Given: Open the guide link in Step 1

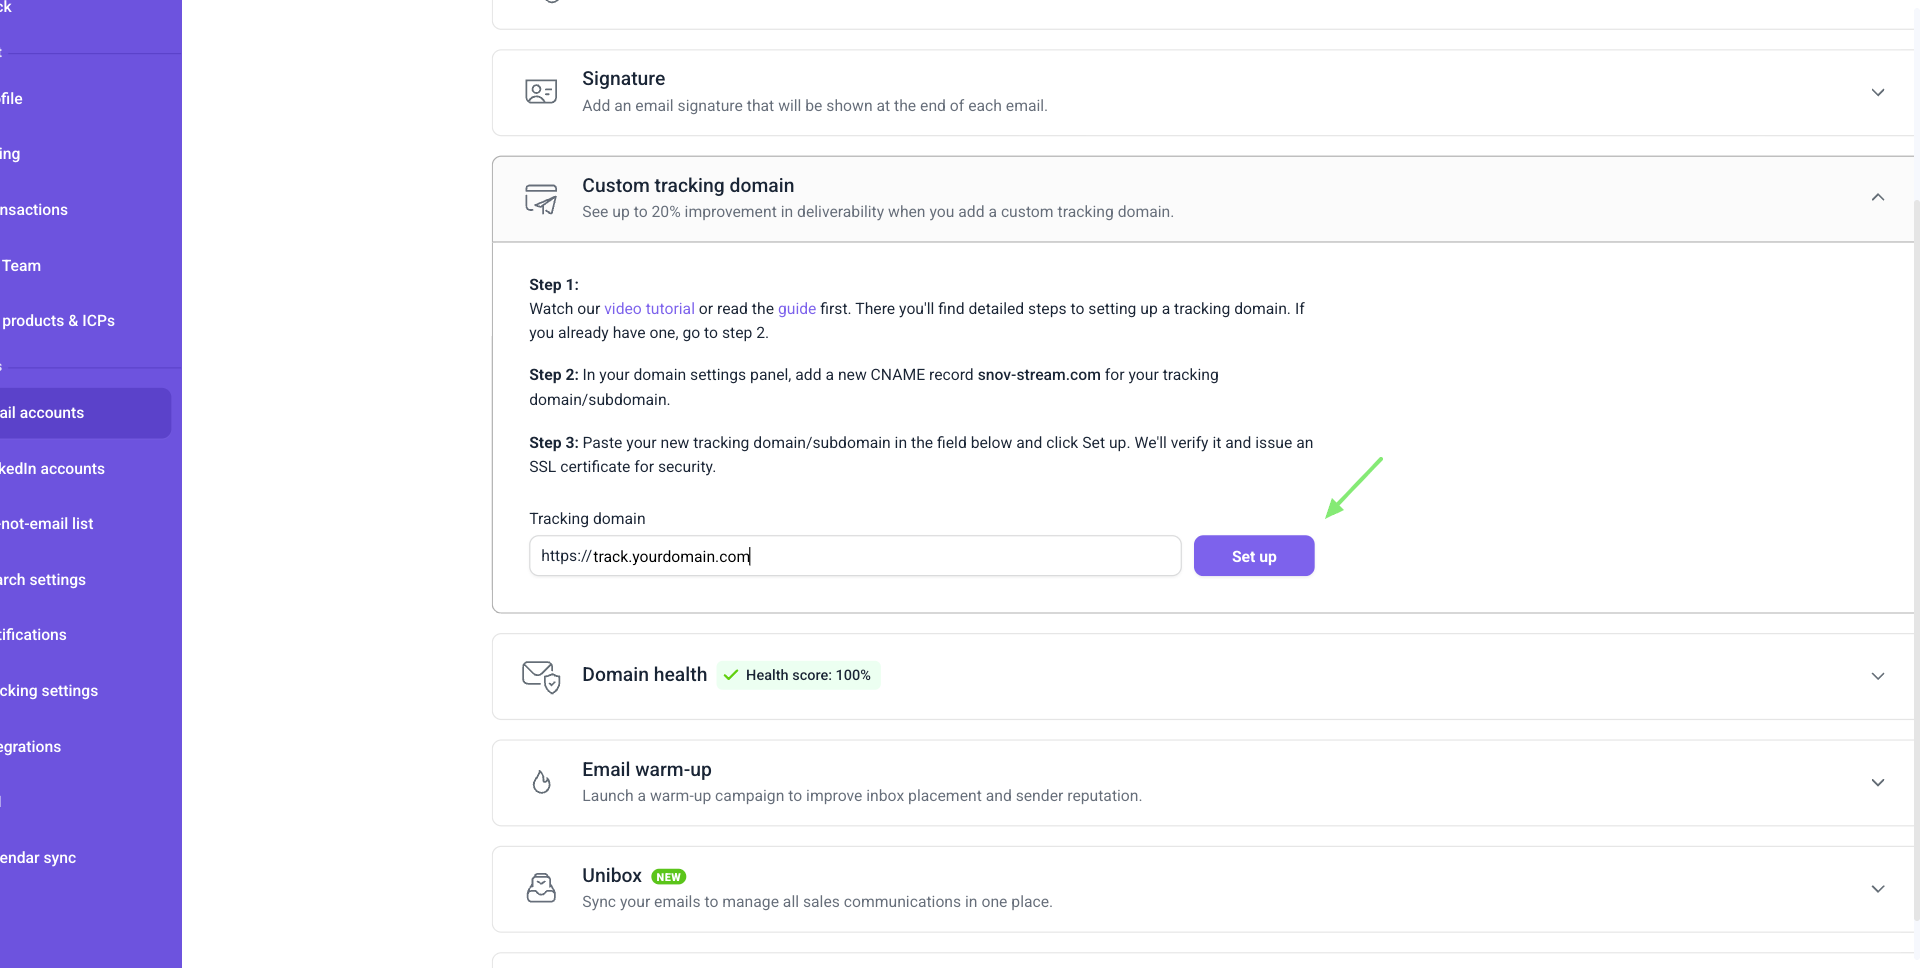Looking at the screenshot, I should pyautogui.click(x=797, y=309).
